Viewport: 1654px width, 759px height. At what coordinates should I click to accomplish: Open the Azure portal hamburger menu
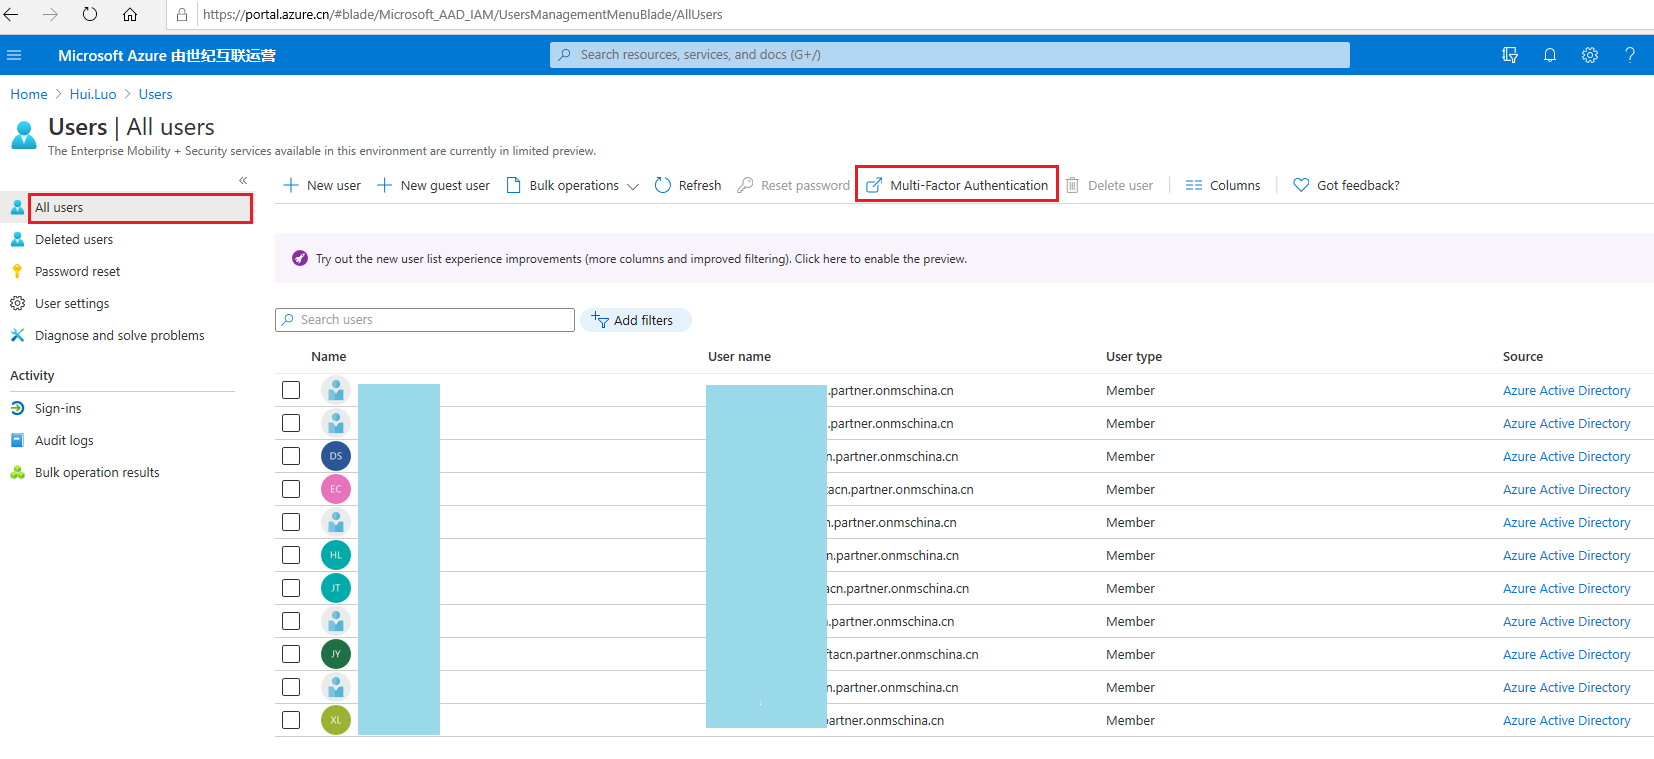(14, 55)
